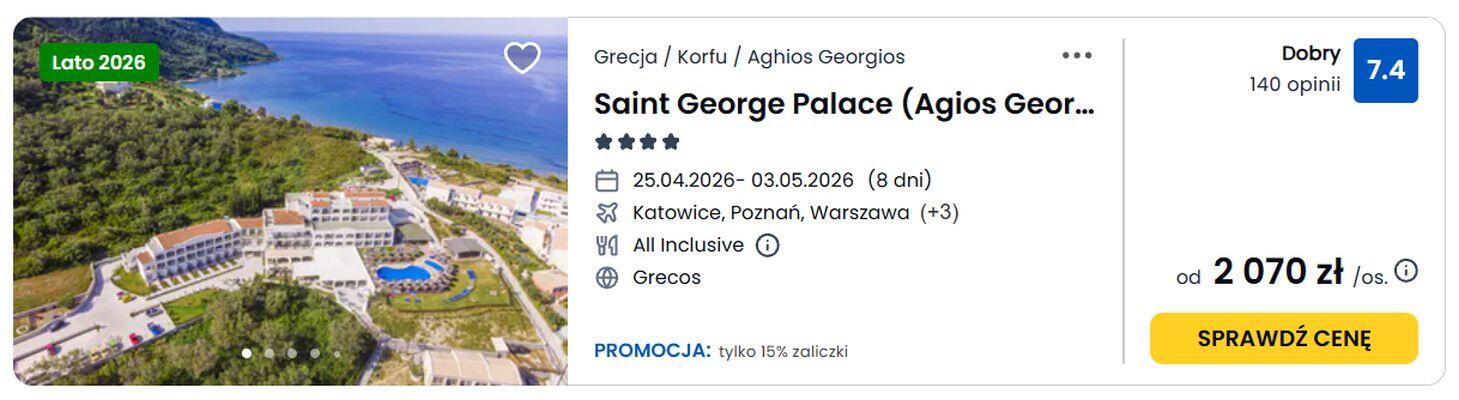Click the globe tour operator icon

[607, 278]
